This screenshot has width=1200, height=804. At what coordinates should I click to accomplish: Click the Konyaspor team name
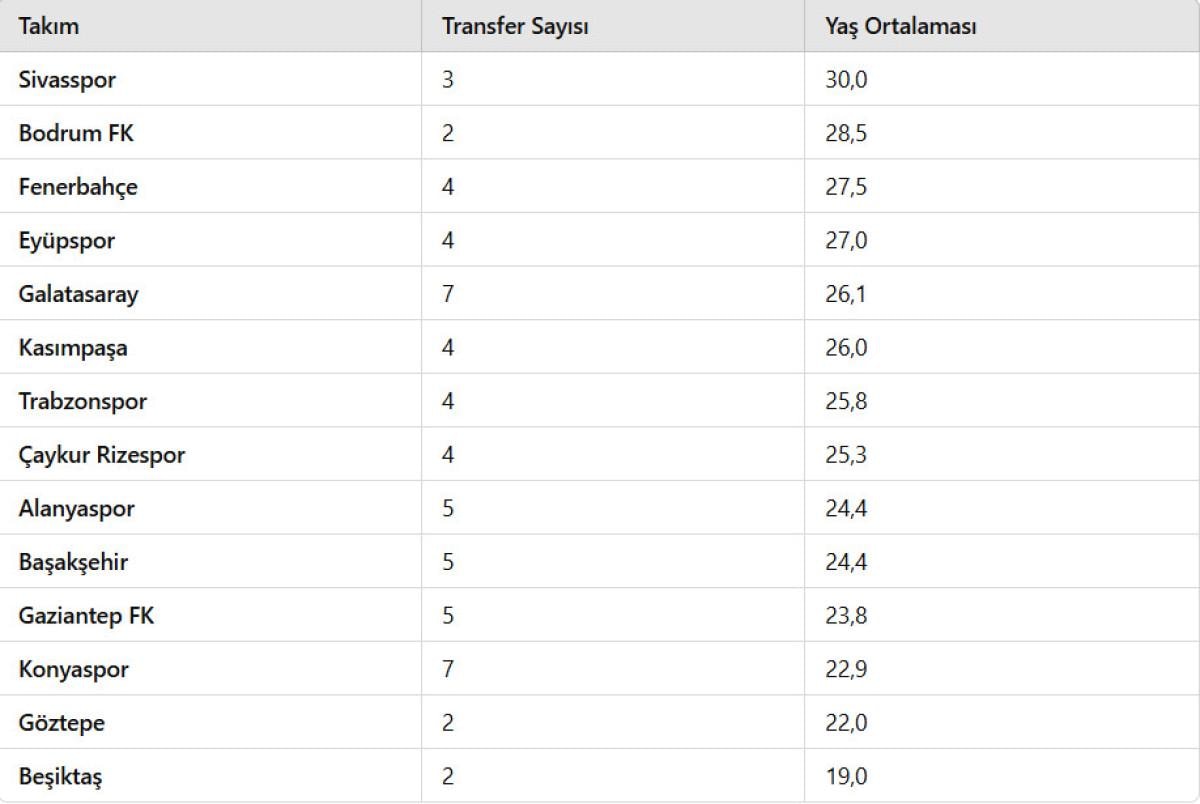pos(73,670)
